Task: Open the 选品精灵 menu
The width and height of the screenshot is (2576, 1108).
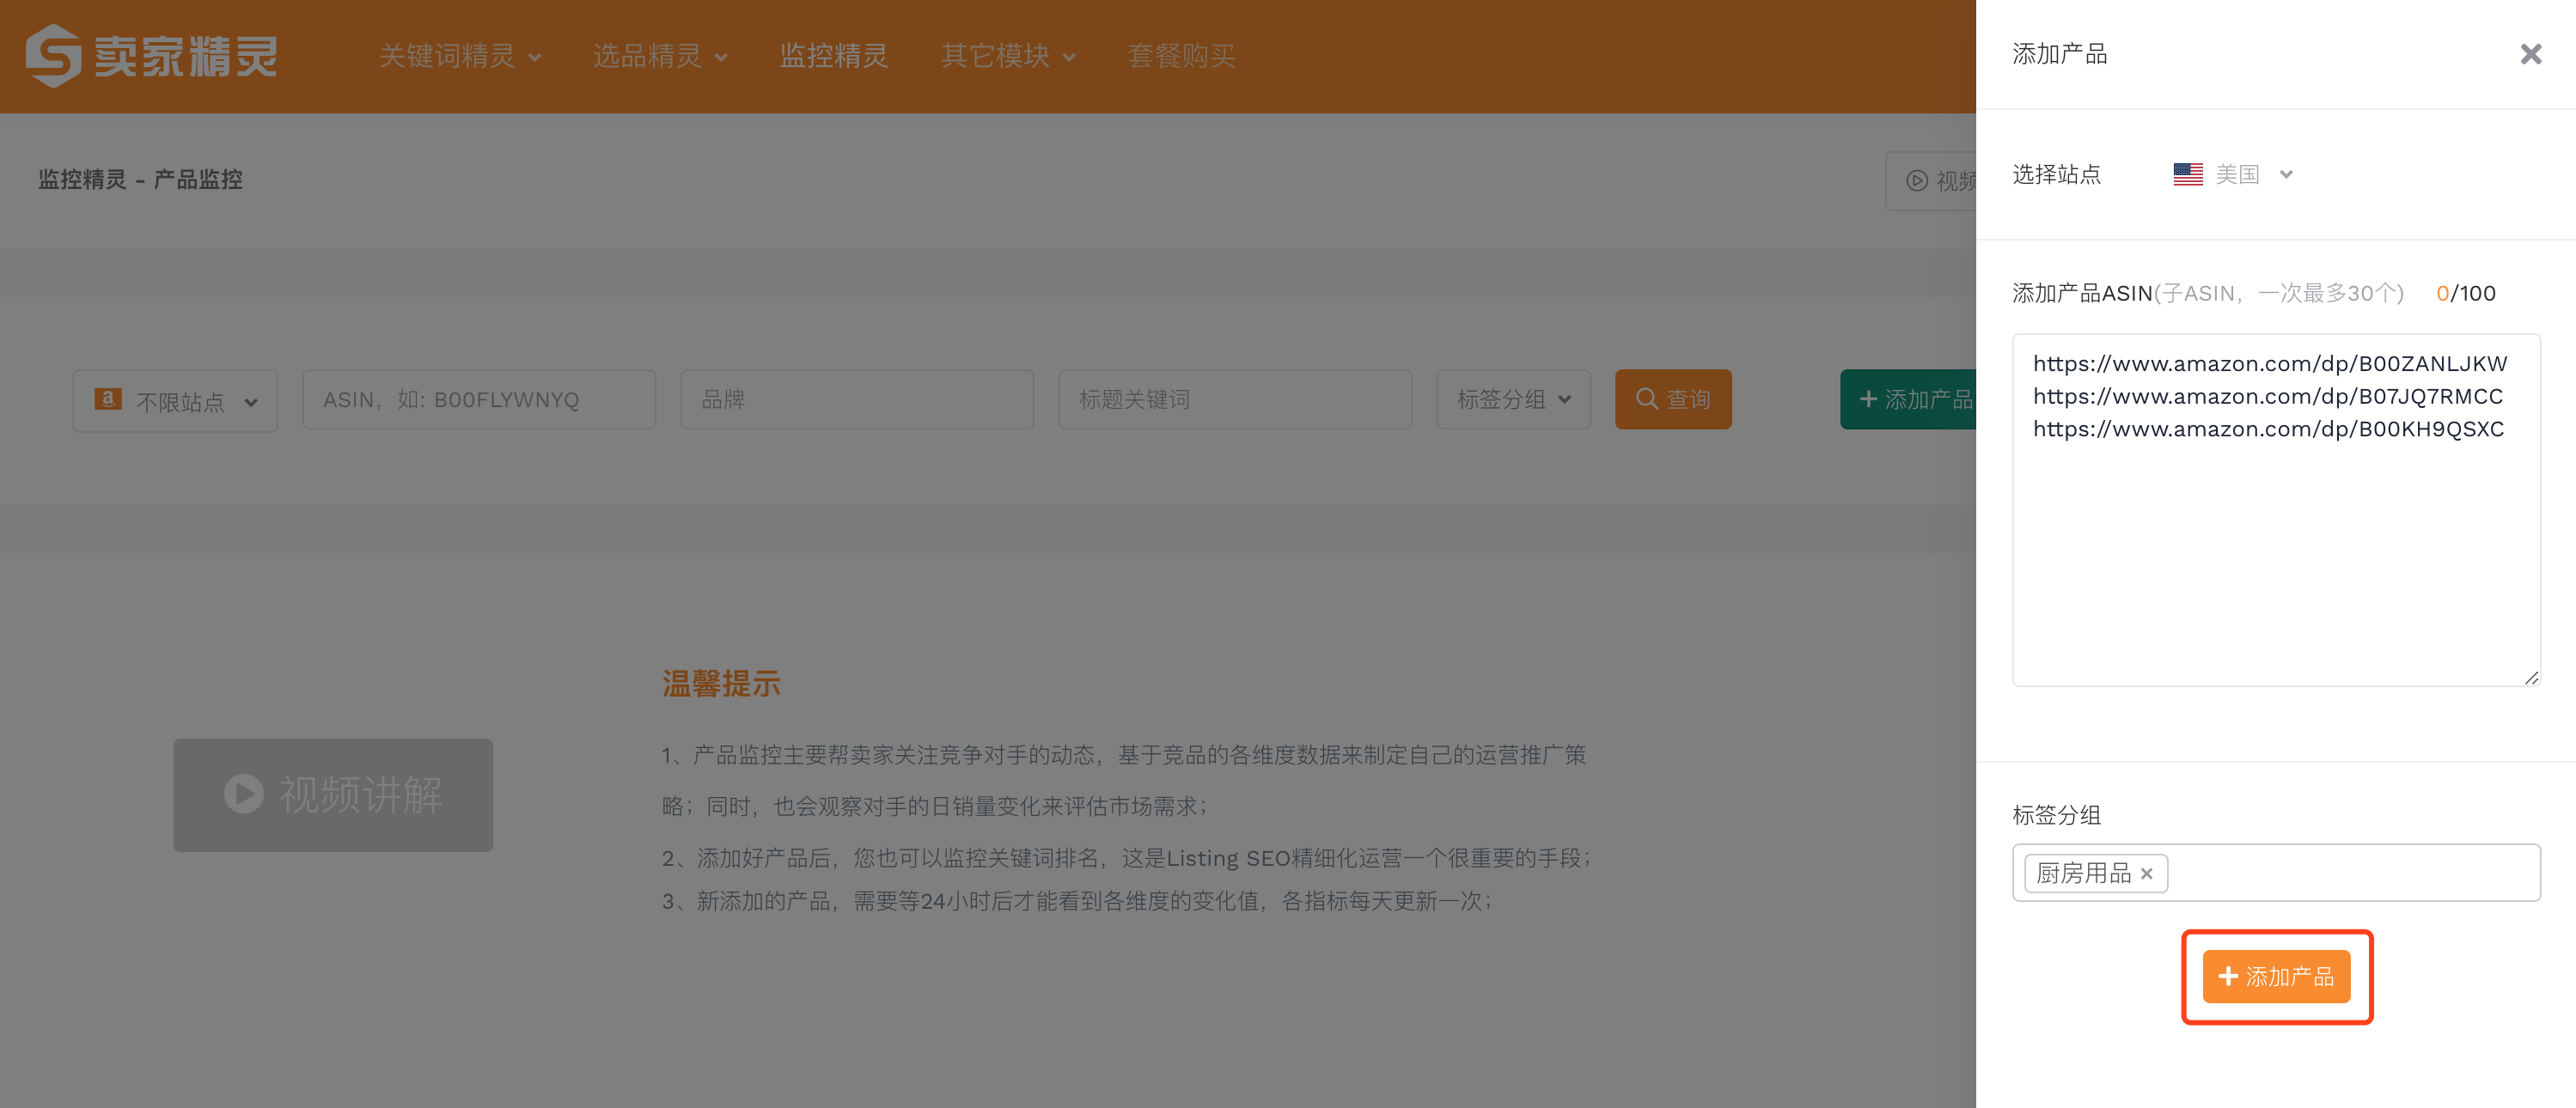Action: (660, 56)
